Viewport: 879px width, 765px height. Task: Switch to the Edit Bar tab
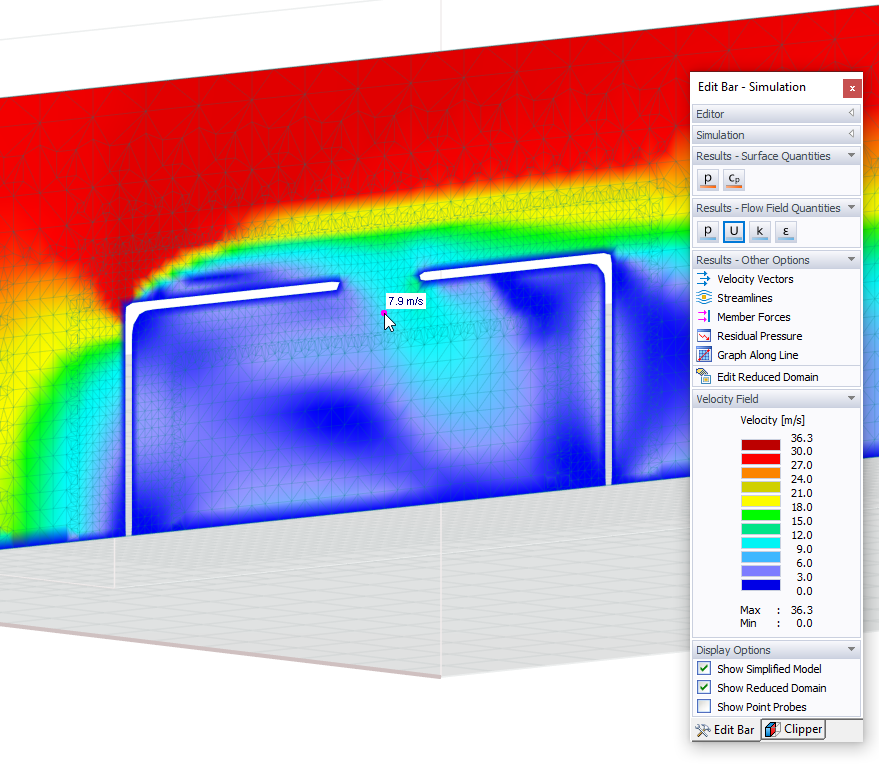click(726, 730)
